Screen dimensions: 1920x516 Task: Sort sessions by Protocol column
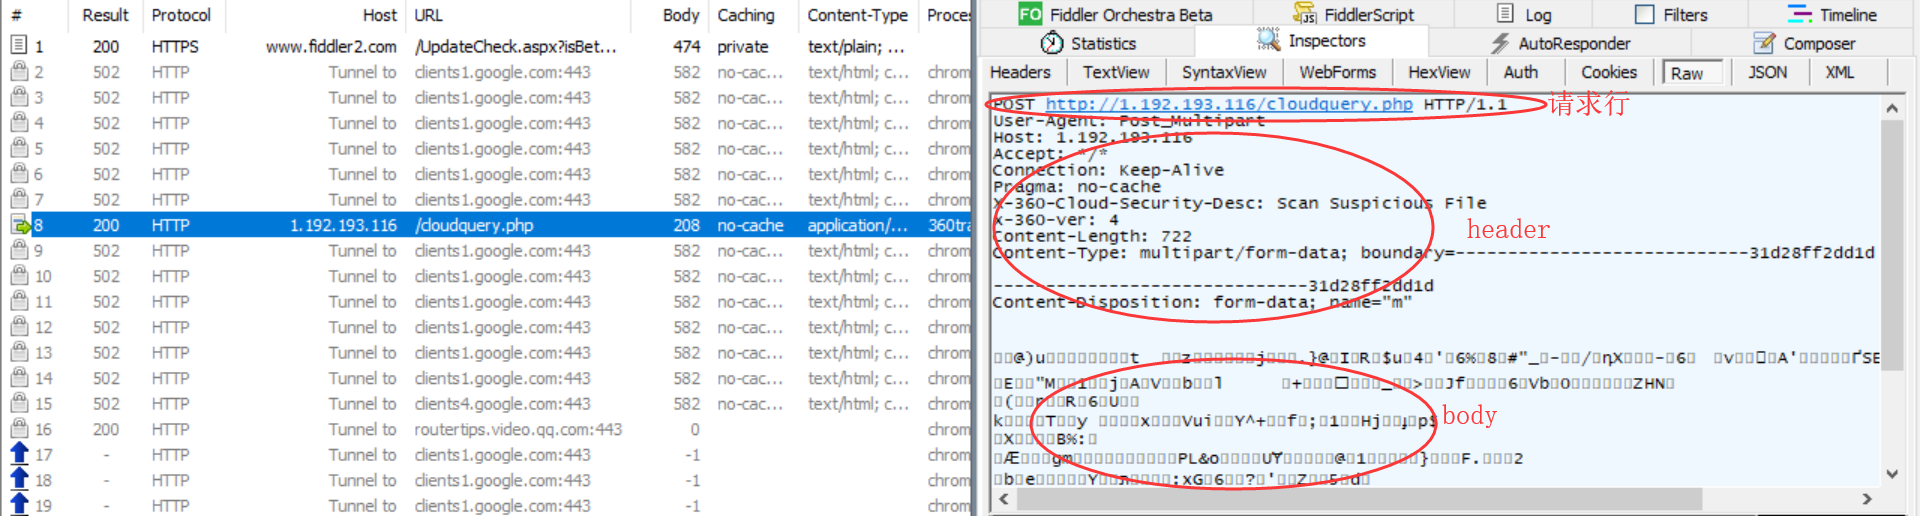coord(181,15)
